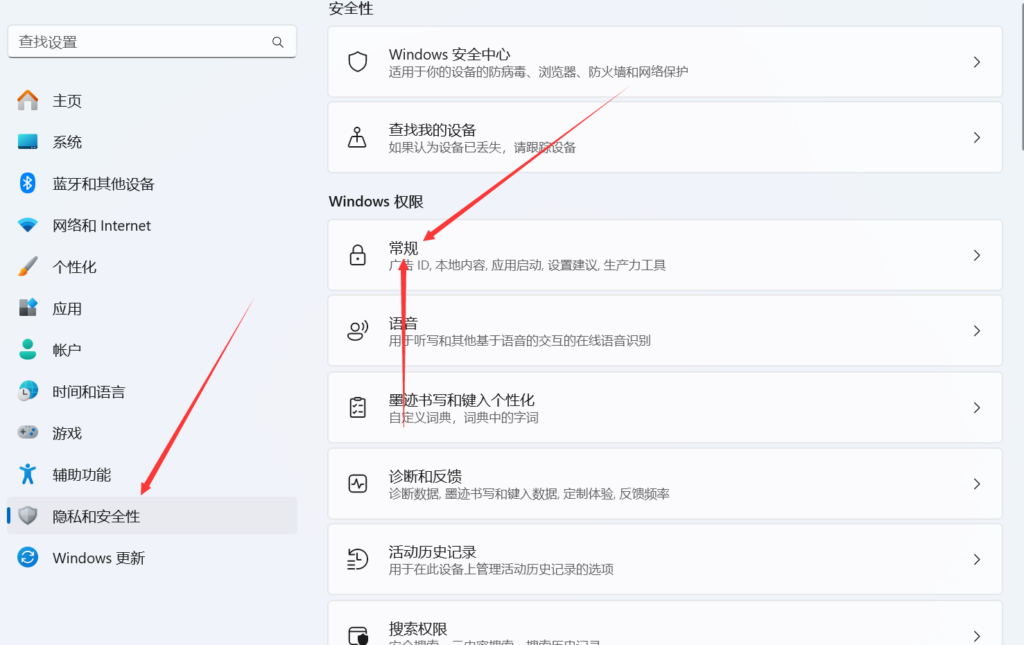Image resolution: width=1024 pixels, height=645 pixels.
Task: Open Windows 更新 page
Action: click(x=152, y=558)
